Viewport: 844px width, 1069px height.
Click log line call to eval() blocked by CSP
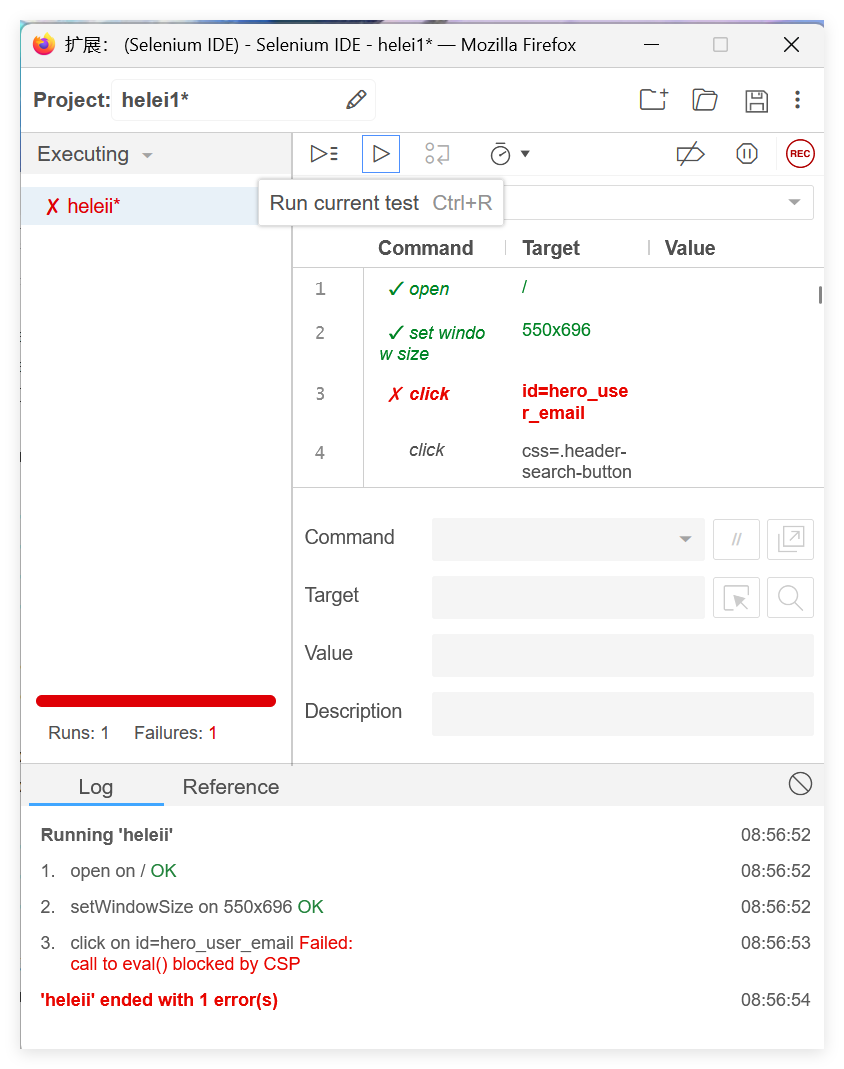coord(185,964)
